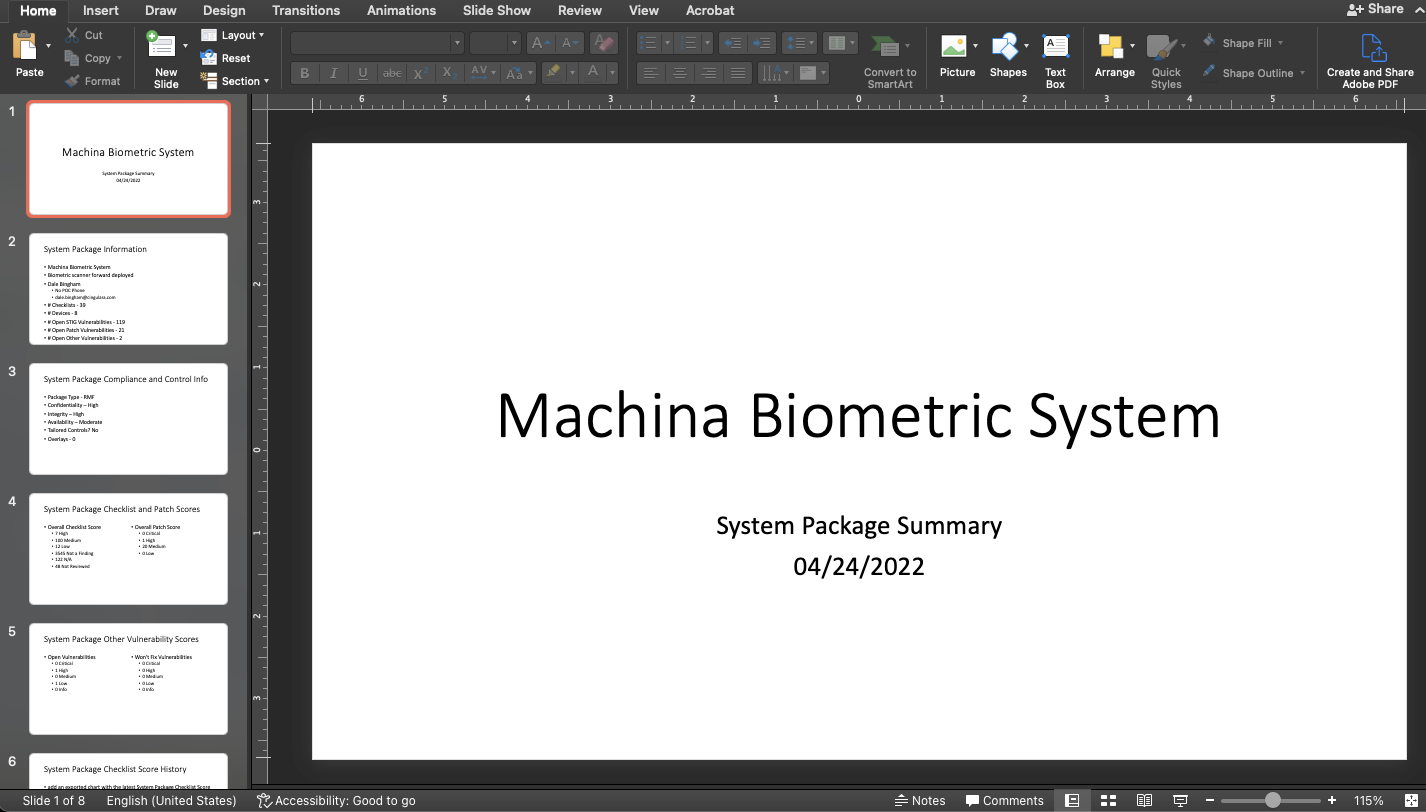1426x812 pixels.
Task: Click the zoom out minus button
Action: (x=1210, y=801)
